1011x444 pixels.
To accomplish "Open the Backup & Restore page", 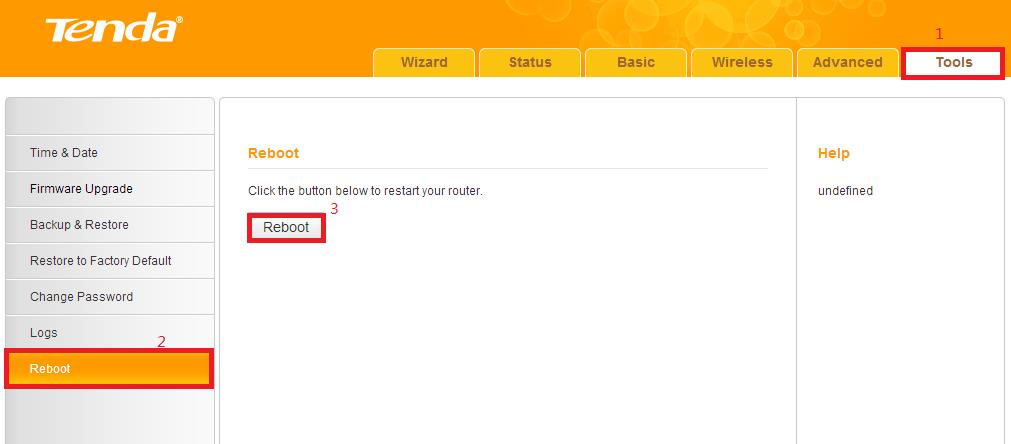I will pos(79,225).
